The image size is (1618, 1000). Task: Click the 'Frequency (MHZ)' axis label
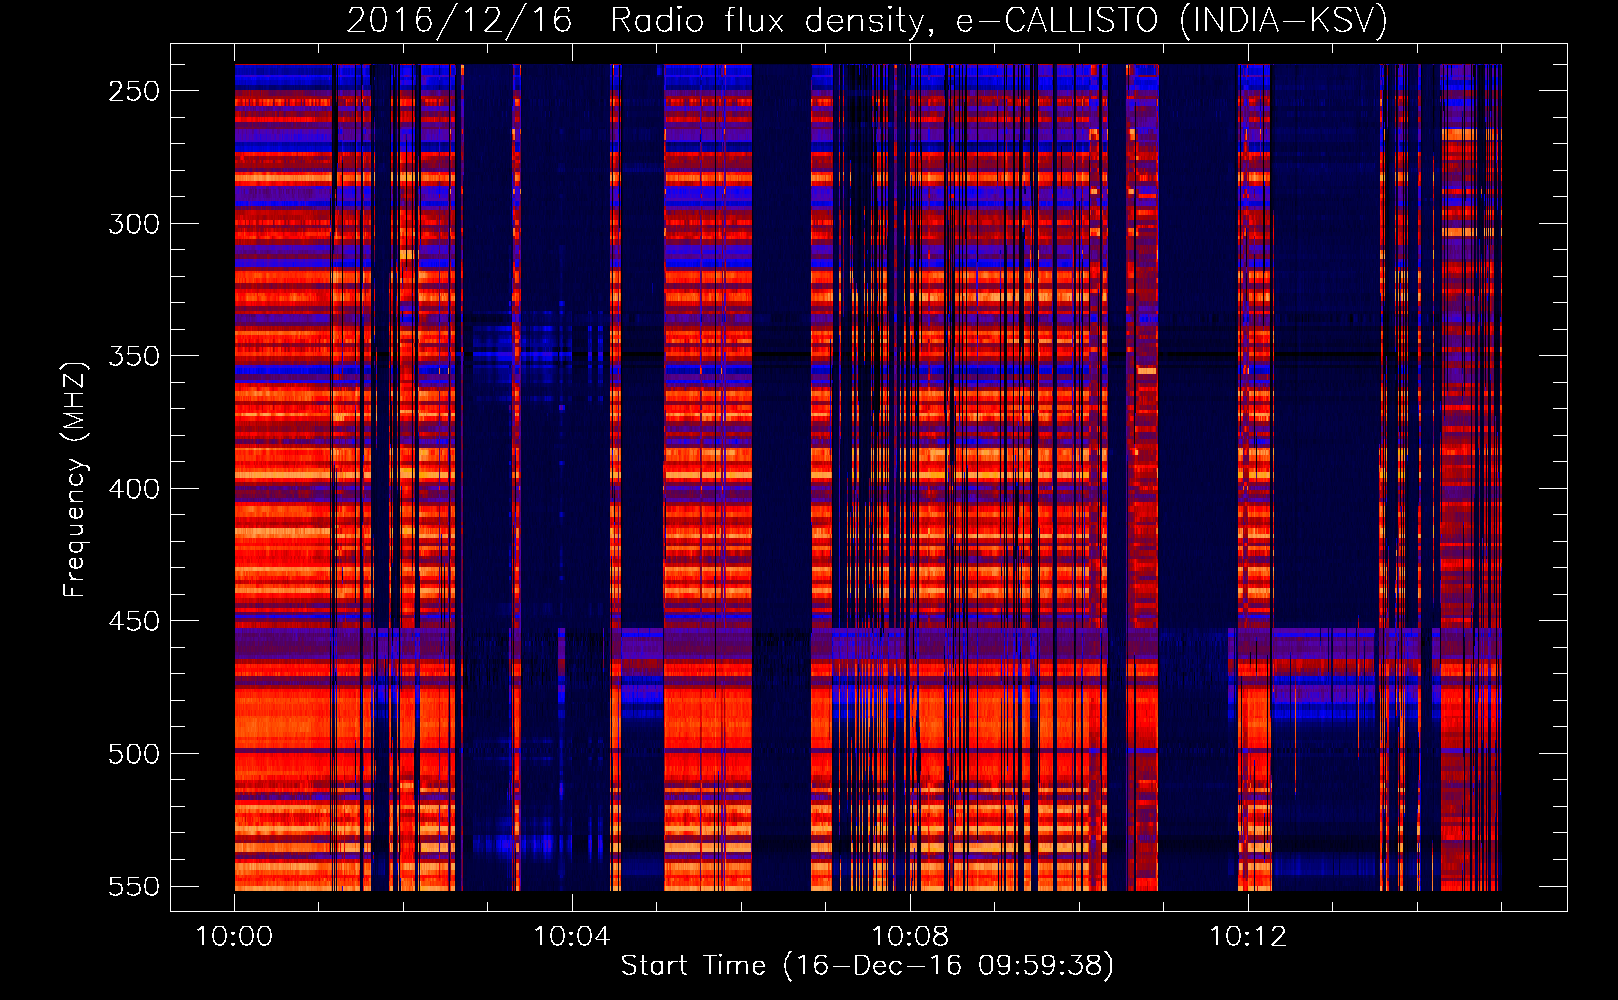point(75,479)
